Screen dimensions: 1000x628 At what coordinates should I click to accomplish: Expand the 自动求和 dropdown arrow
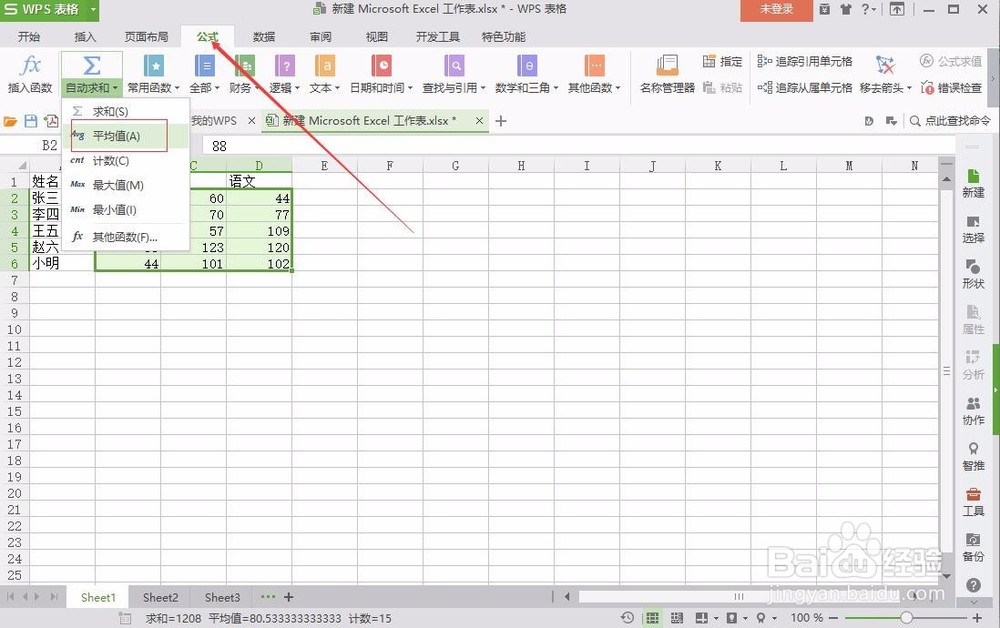pos(115,88)
